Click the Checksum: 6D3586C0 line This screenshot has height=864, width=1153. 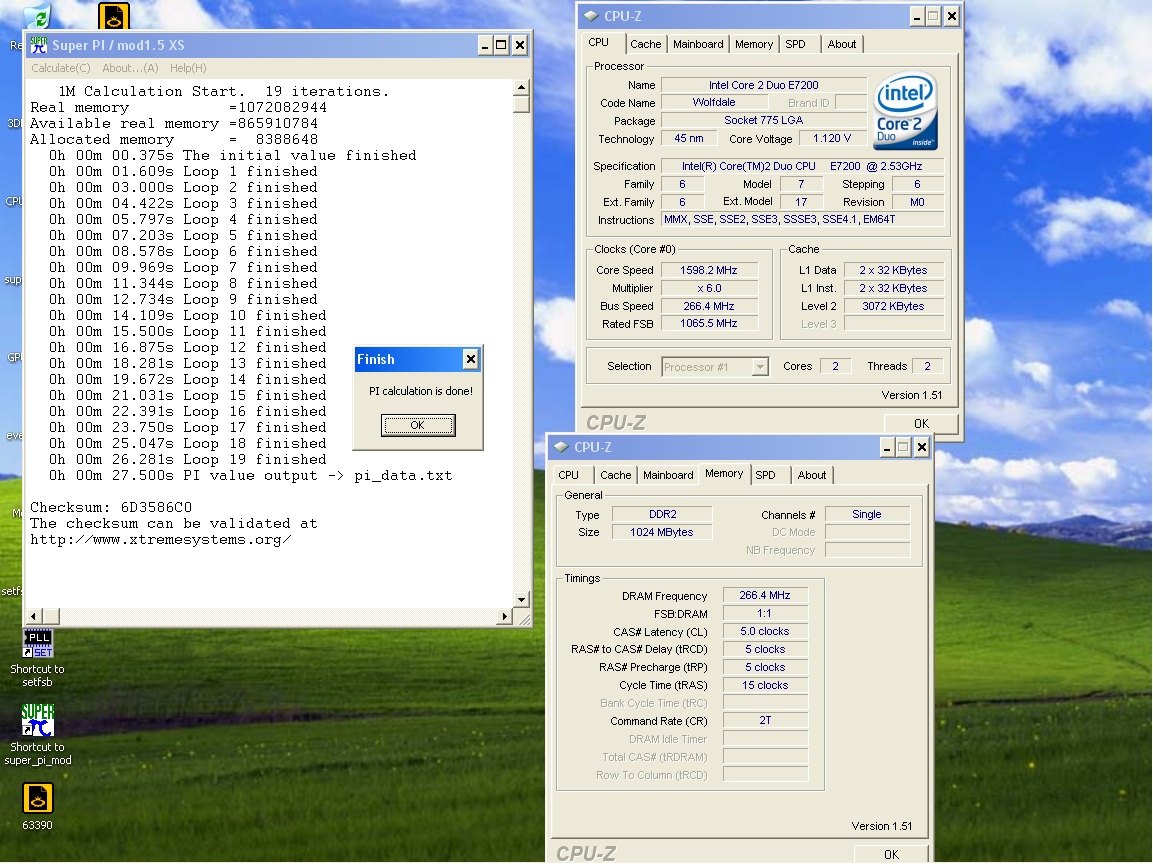(x=111, y=507)
